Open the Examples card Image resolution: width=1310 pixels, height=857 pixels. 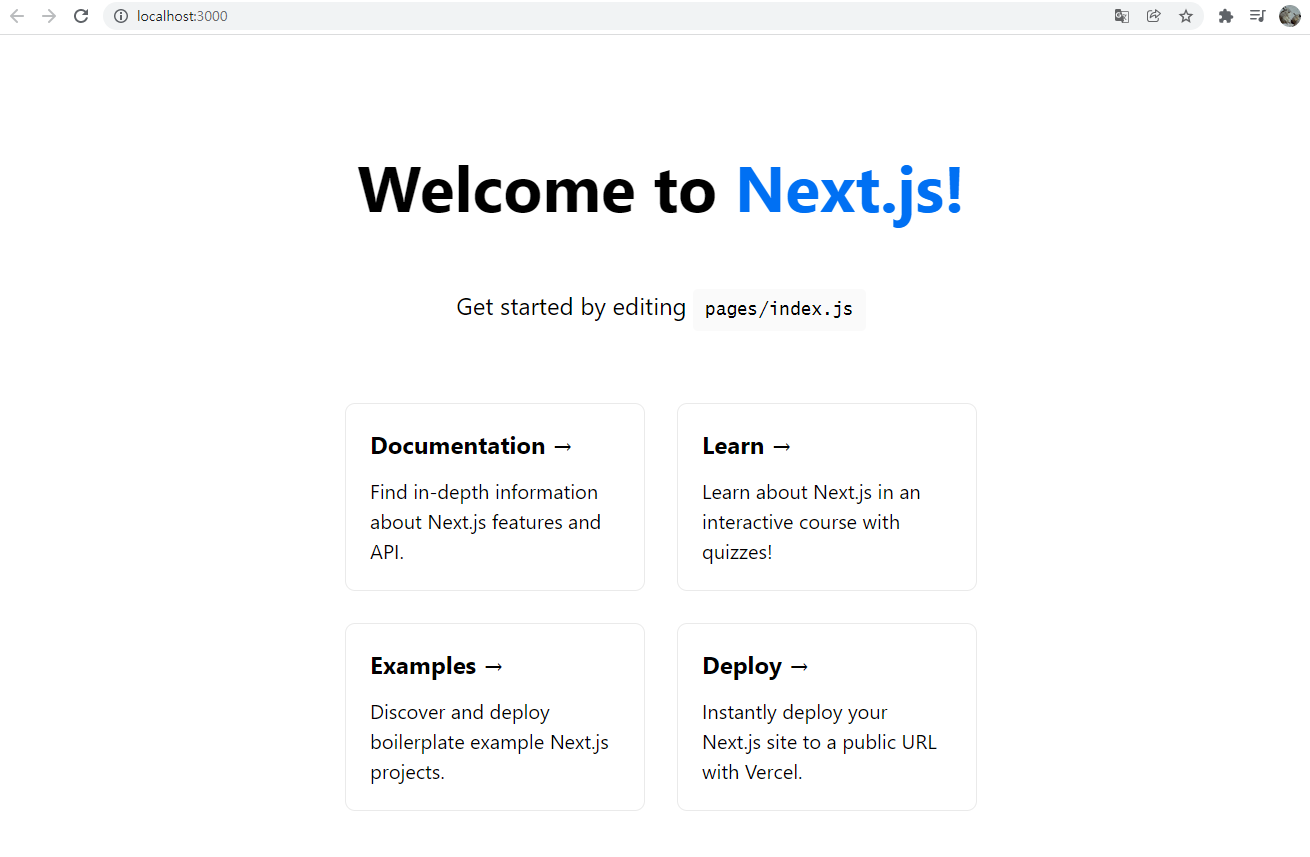495,717
